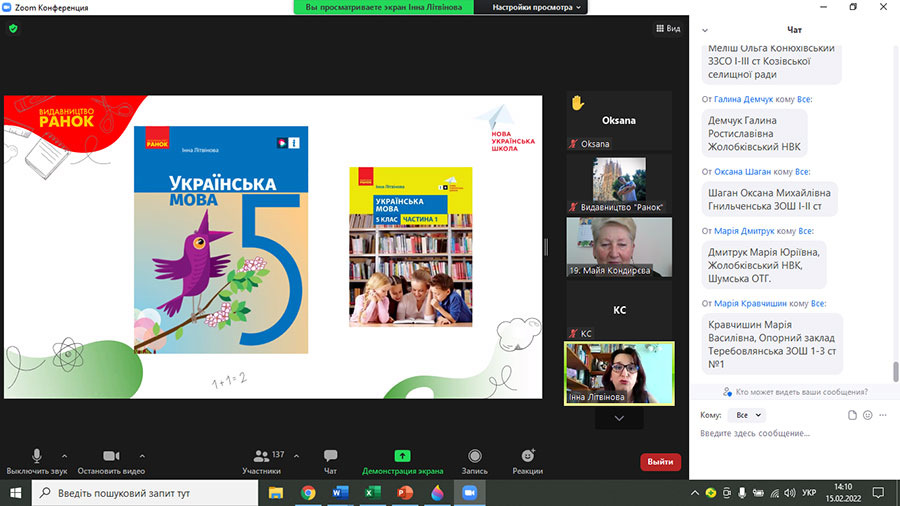Select Oksana participant video tile
This screenshot has width=900, height=506.
coord(619,120)
